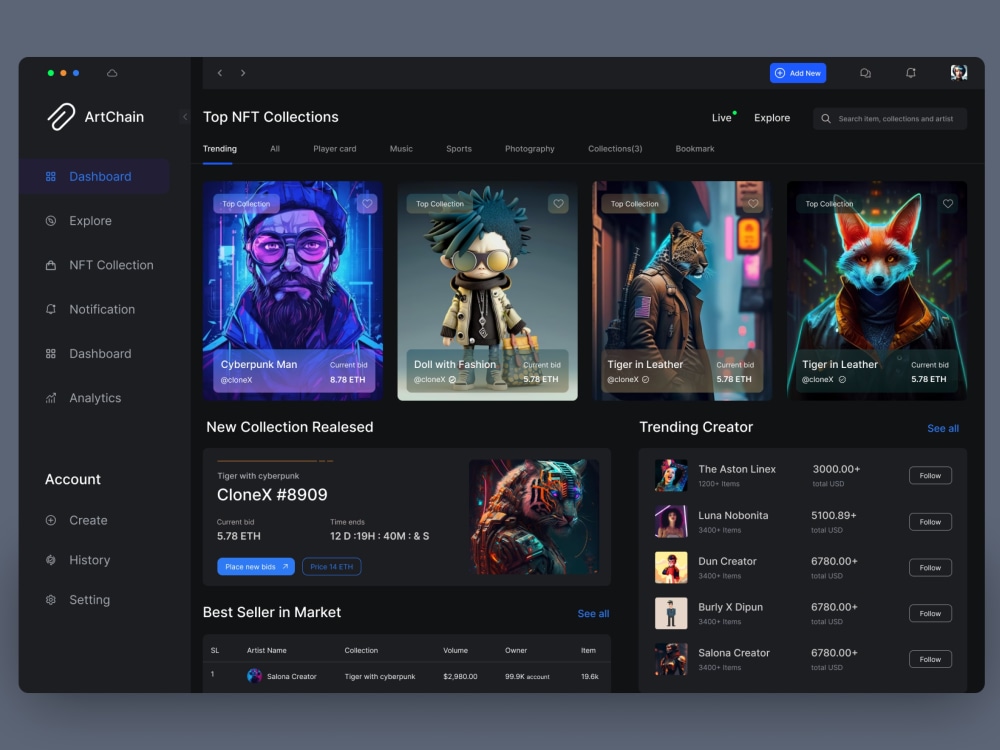Click the @cloneX handle on Cyberpunk Man
This screenshot has height=750, width=1000.
pyautogui.click(x=237, y=380)
